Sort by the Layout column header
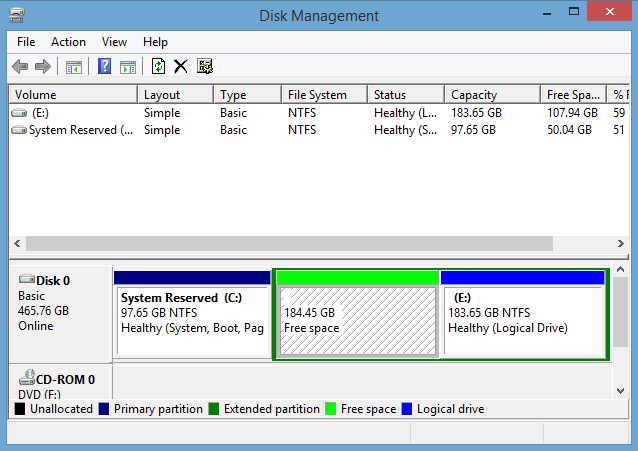 point(176,95)
